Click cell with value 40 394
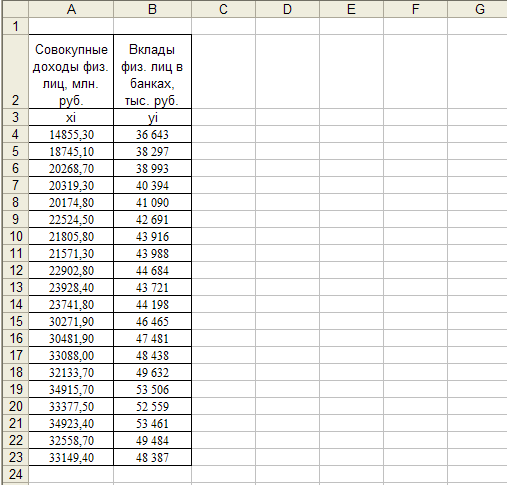The height and width of the screenshot is (485, 507). point(152,185)
